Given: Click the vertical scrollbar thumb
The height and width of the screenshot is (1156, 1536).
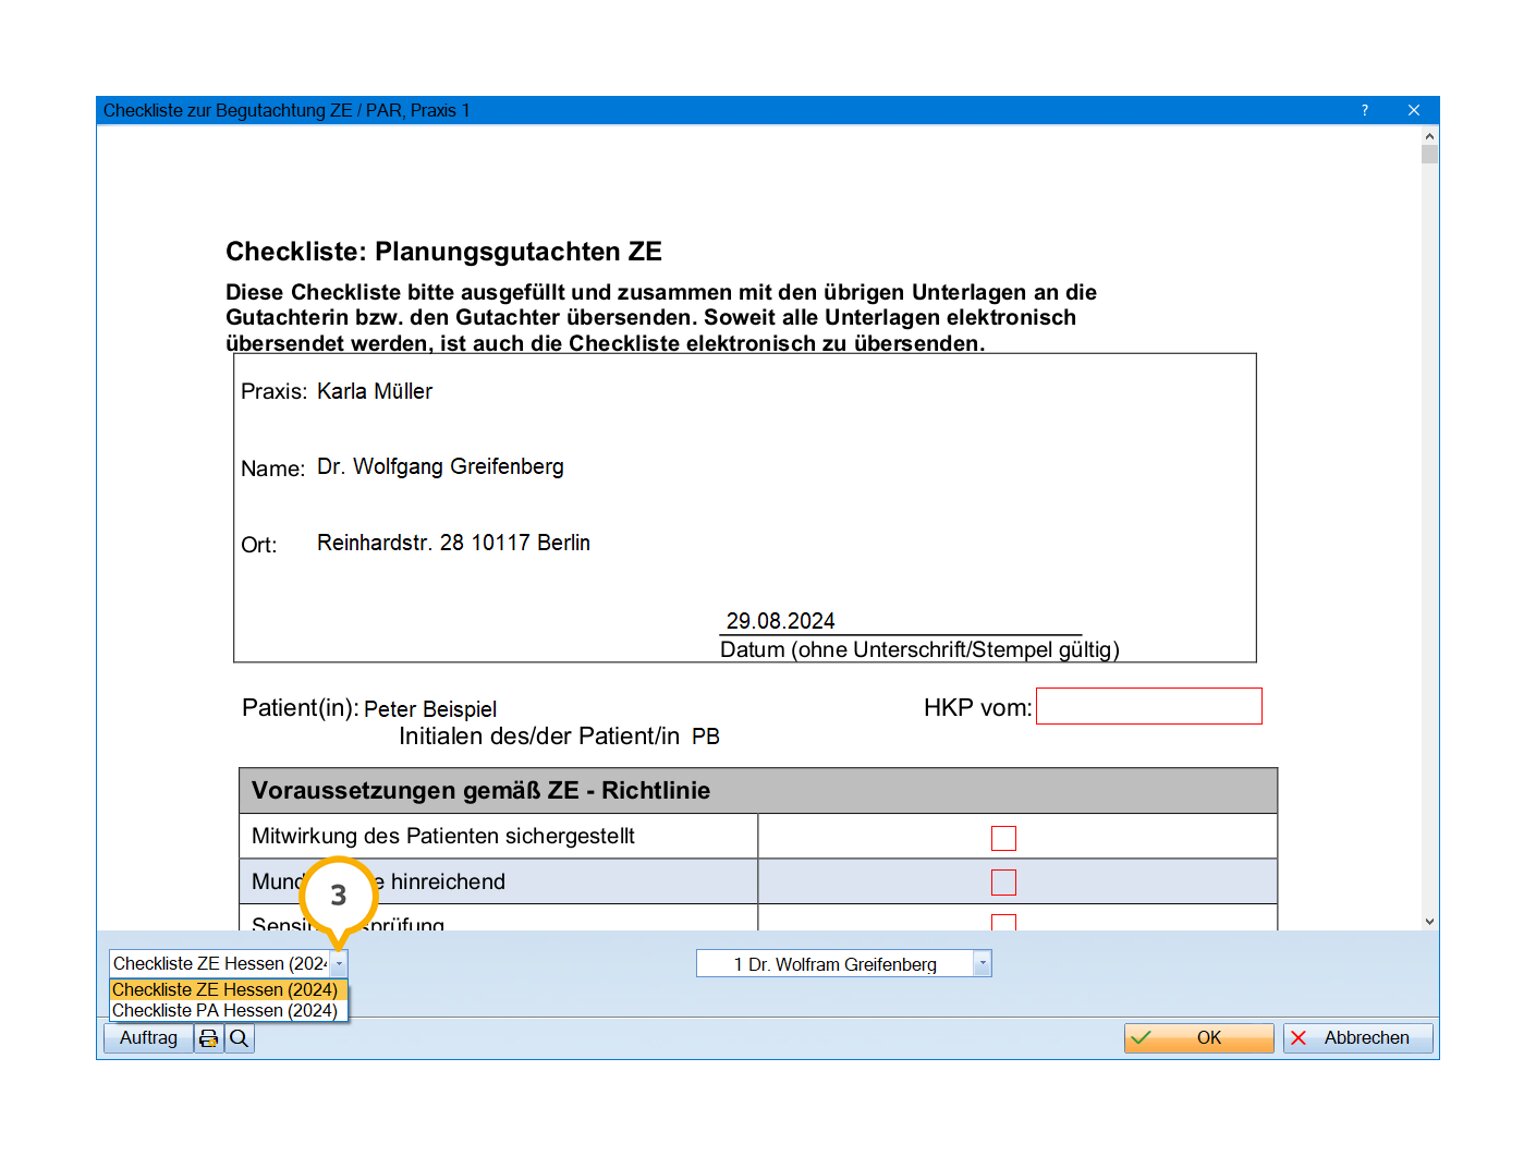Looking at the screenshot, I should 1429,154.
